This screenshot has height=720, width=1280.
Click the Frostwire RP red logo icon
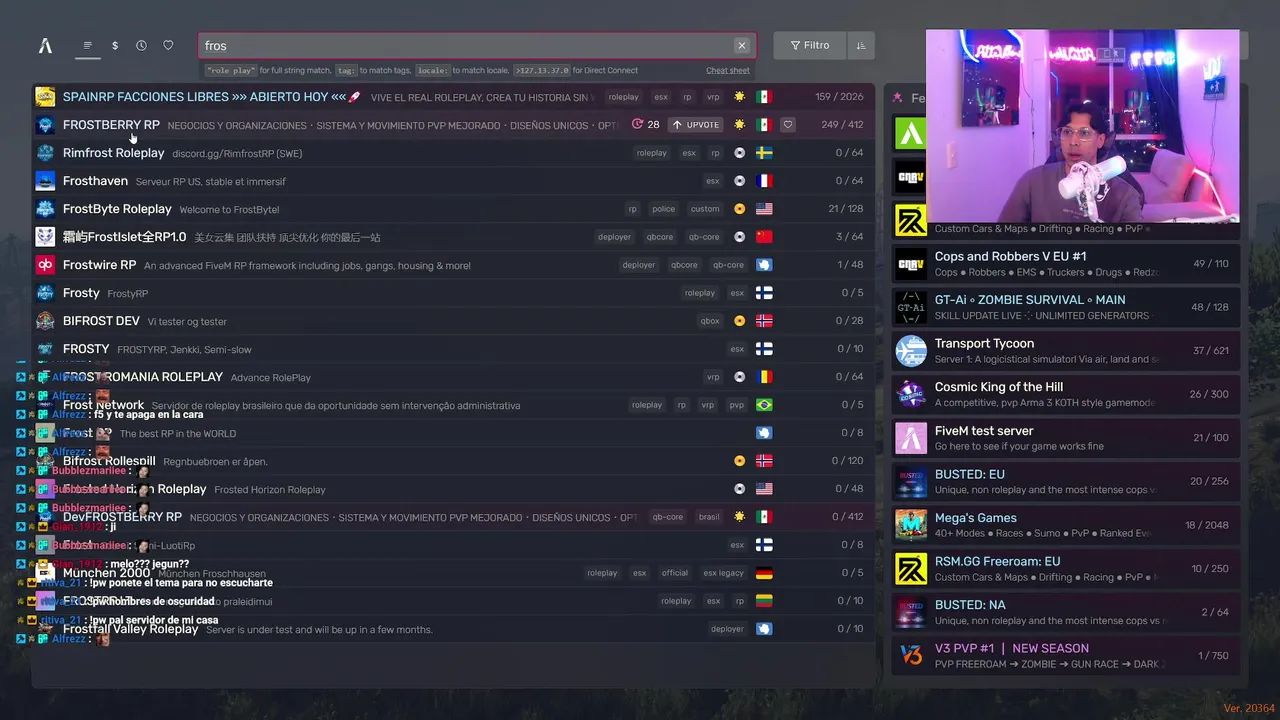point(45,265)
